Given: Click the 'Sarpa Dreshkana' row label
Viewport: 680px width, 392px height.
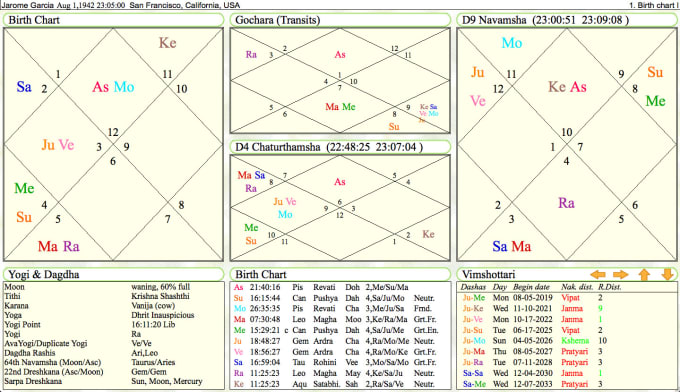Looking at the screenshot, I should (33, 382).
